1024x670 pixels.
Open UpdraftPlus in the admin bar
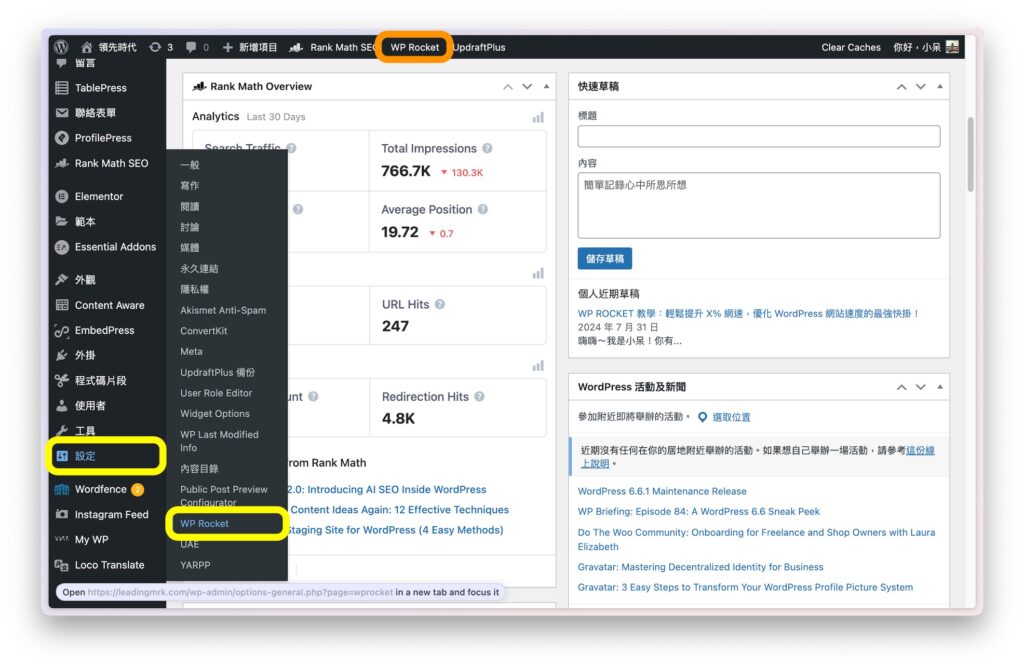point(479,47)
